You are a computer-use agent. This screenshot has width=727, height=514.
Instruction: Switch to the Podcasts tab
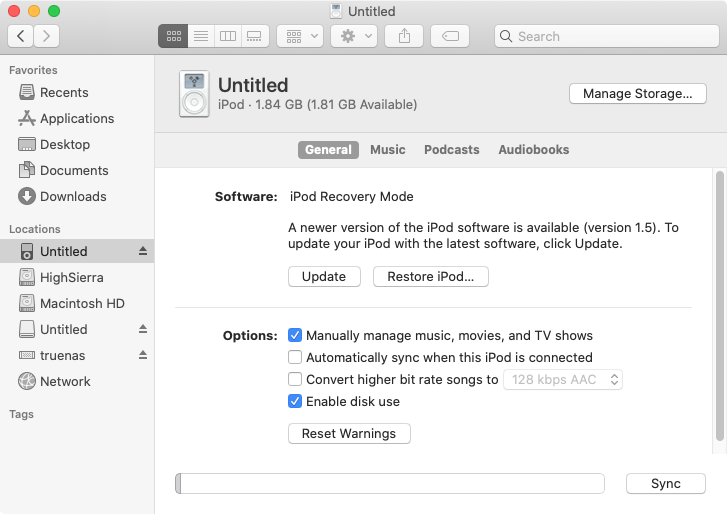(x=452, y=150)
